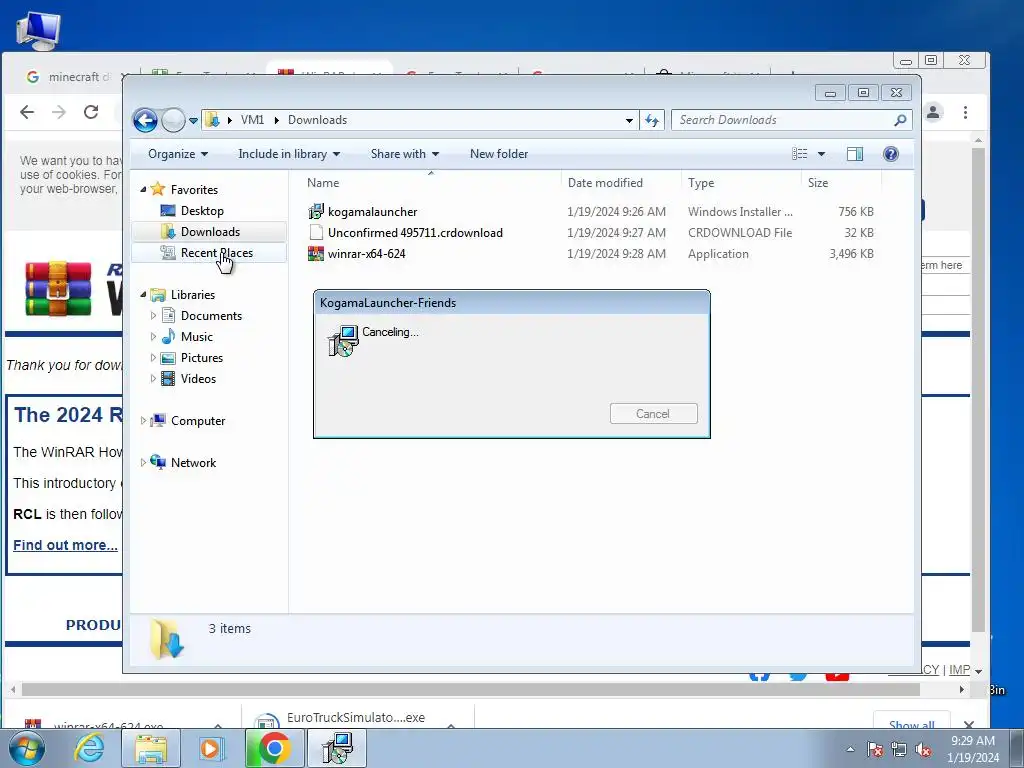Expand the Network node
The height and width of the screenshot is (768, 1024).
[x=144, y=462]
